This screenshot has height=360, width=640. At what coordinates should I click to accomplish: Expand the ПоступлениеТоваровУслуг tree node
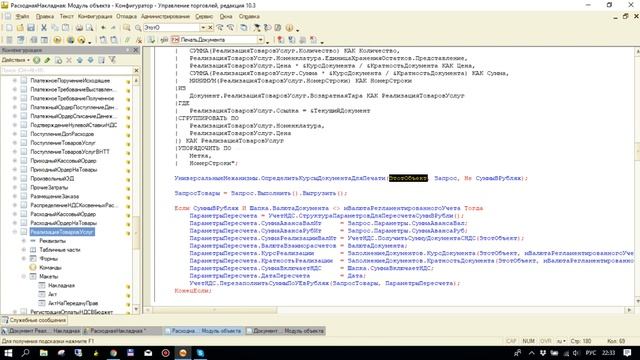tap(15, 143)
